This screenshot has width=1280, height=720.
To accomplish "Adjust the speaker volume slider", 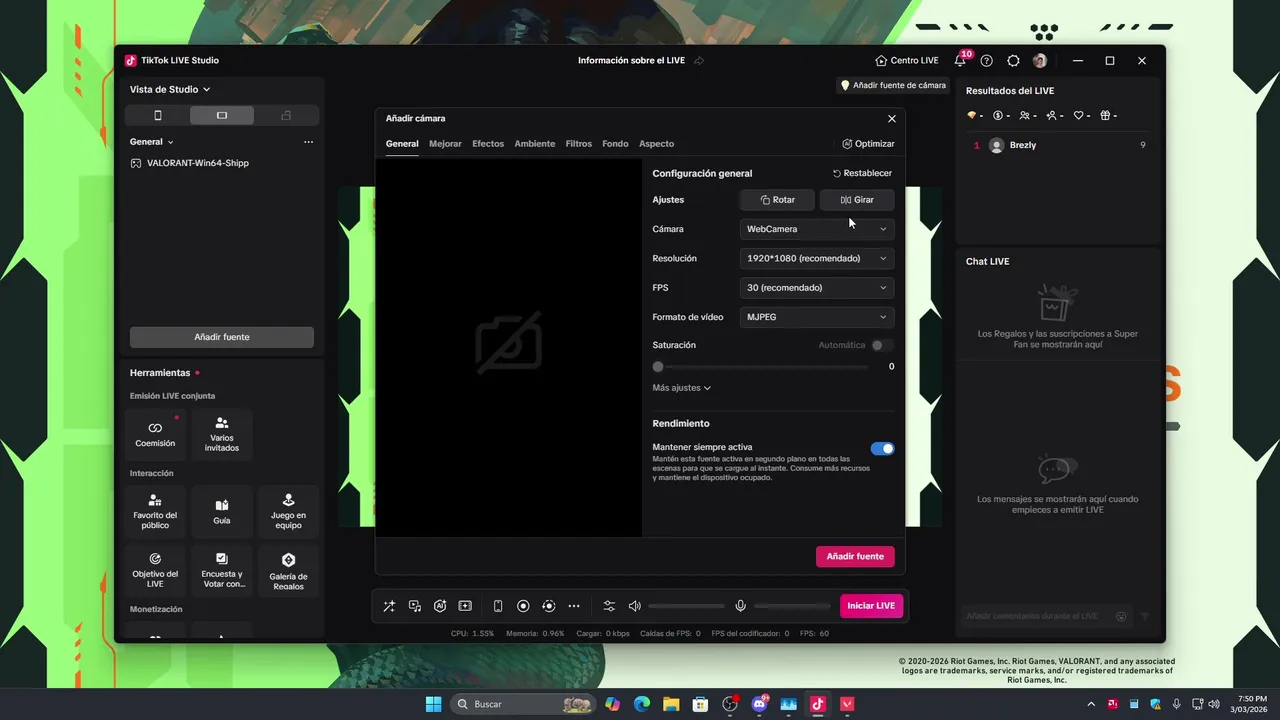I will point(686,606).
